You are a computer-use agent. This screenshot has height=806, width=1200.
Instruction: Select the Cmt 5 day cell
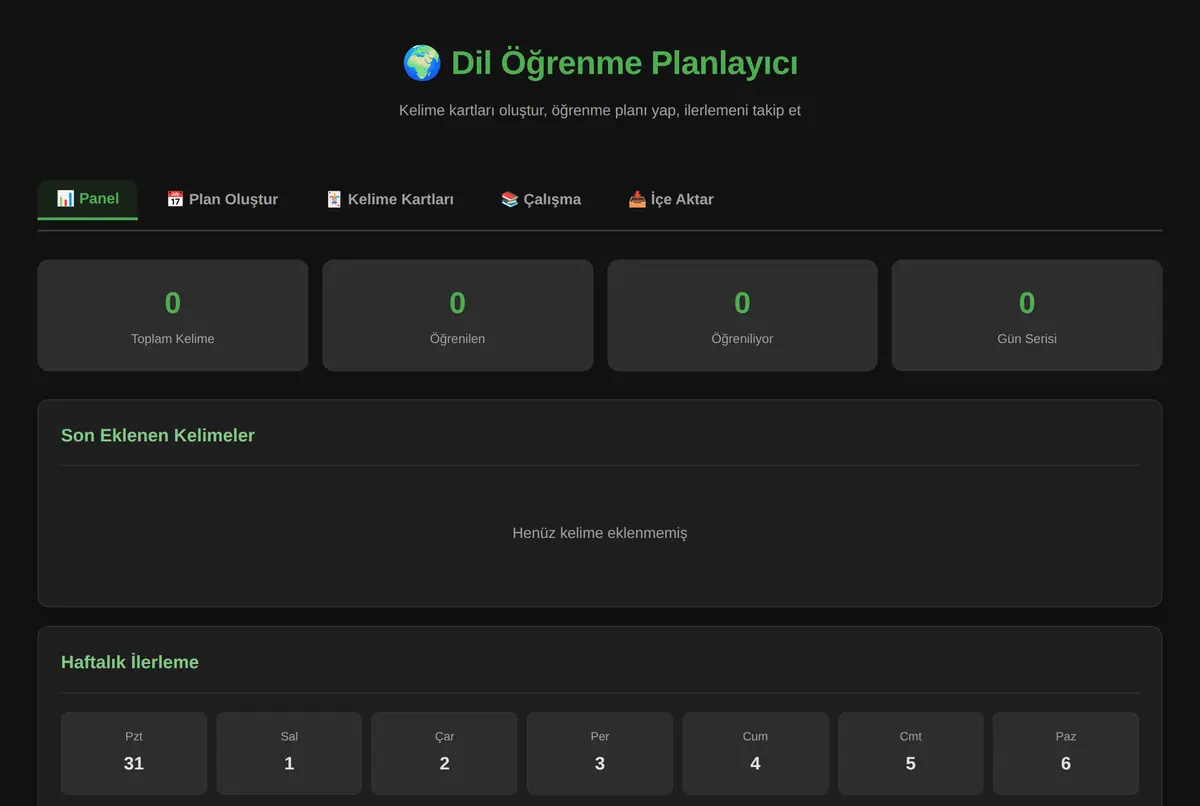click(910, 753)
